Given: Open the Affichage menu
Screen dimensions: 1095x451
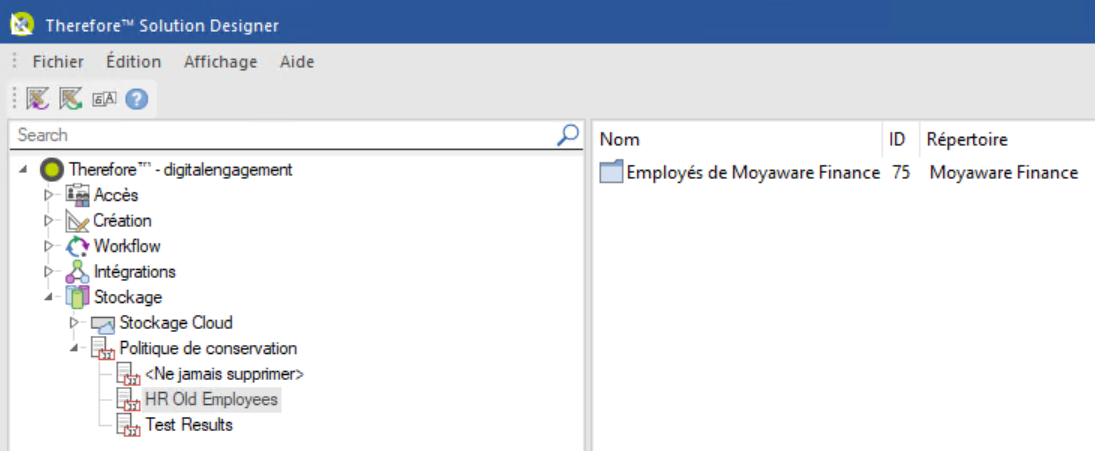Looking at the screenshot, I should 220,62.
